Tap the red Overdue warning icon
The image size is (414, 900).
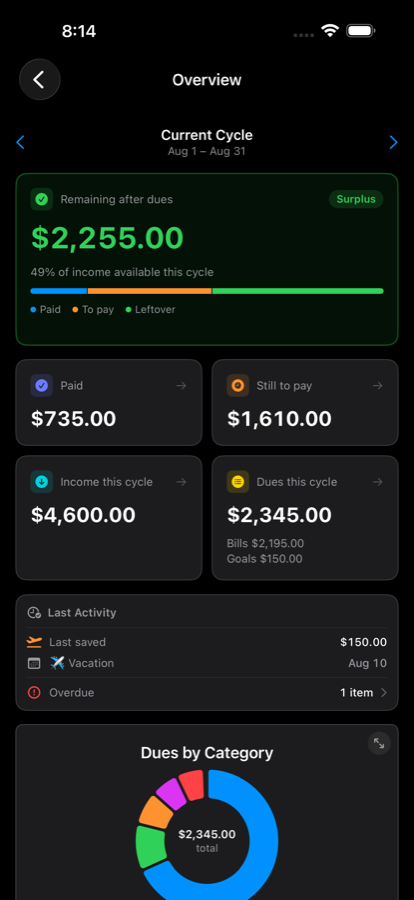coord(34,693)
